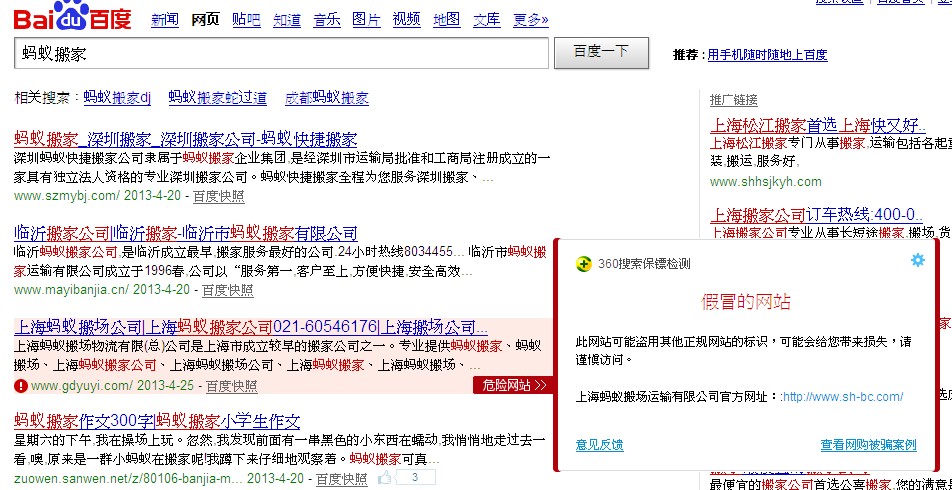Click the 推广链接 label
This screenshot has height=490, width=952.
[733, 100]
